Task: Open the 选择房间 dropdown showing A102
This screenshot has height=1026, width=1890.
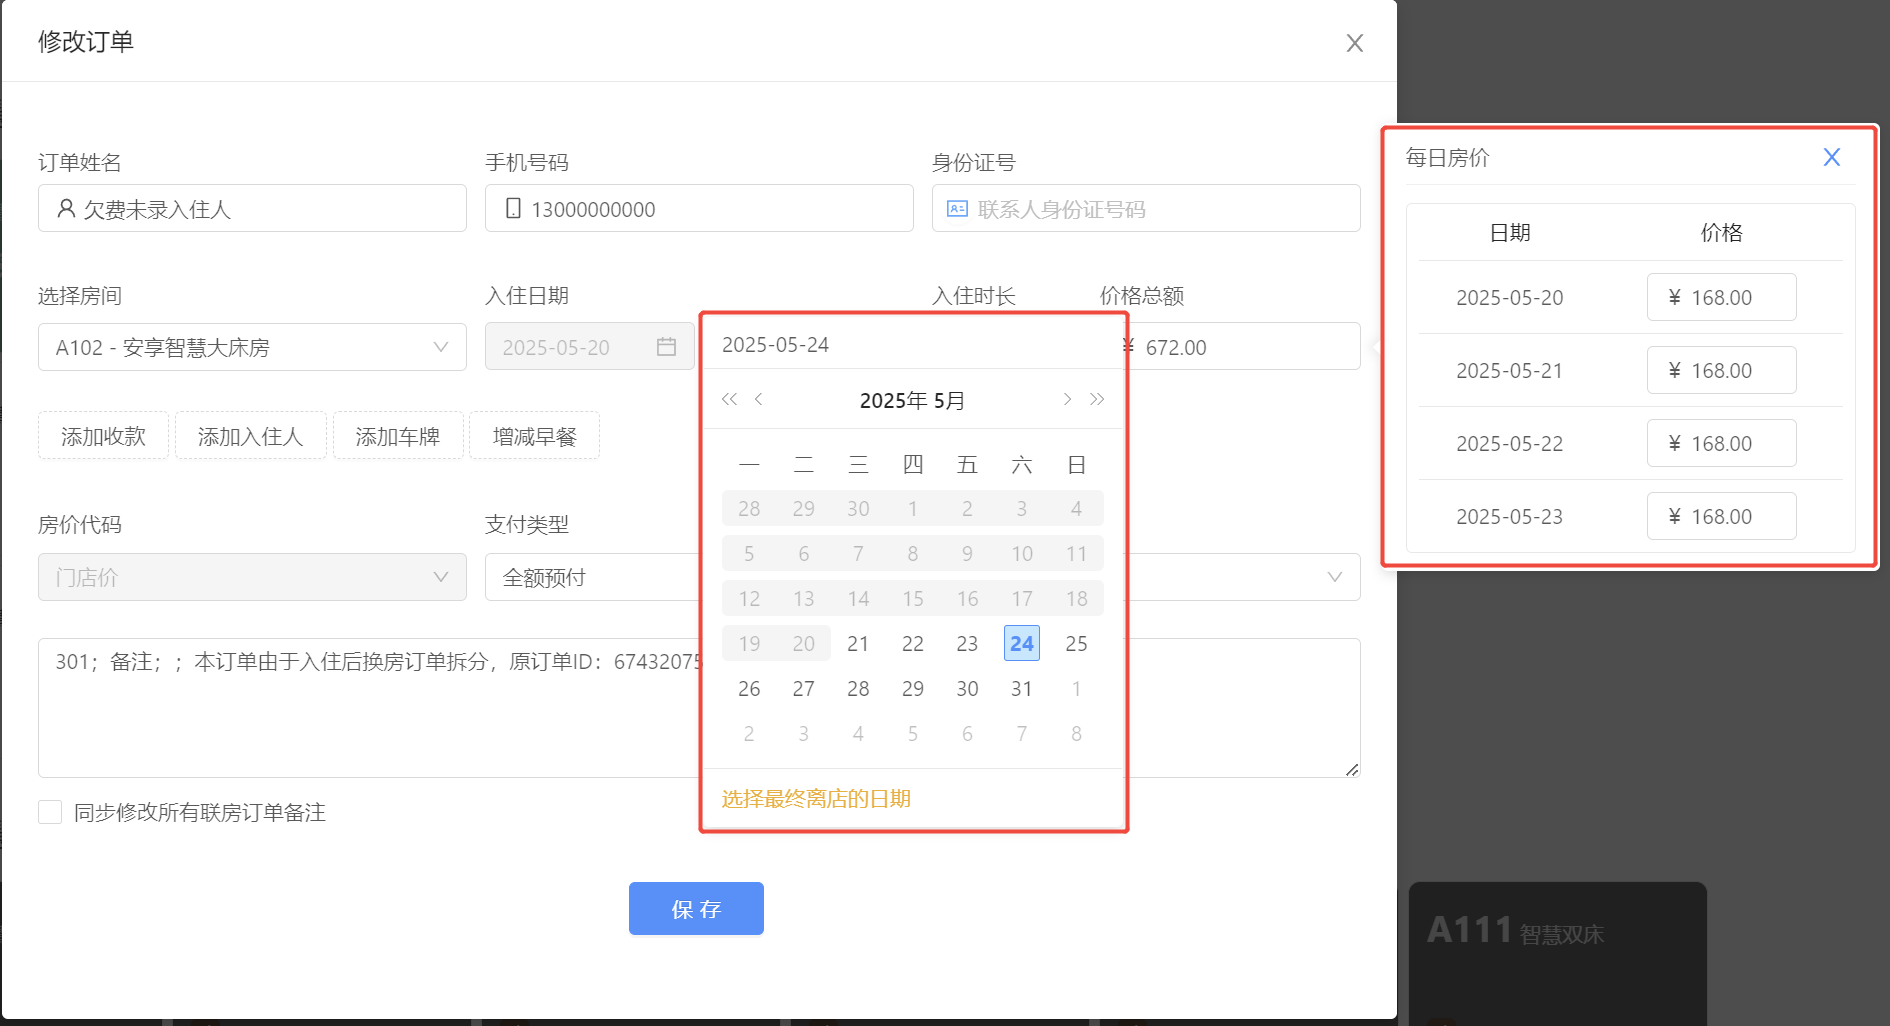Action: [x=252, y=347]
